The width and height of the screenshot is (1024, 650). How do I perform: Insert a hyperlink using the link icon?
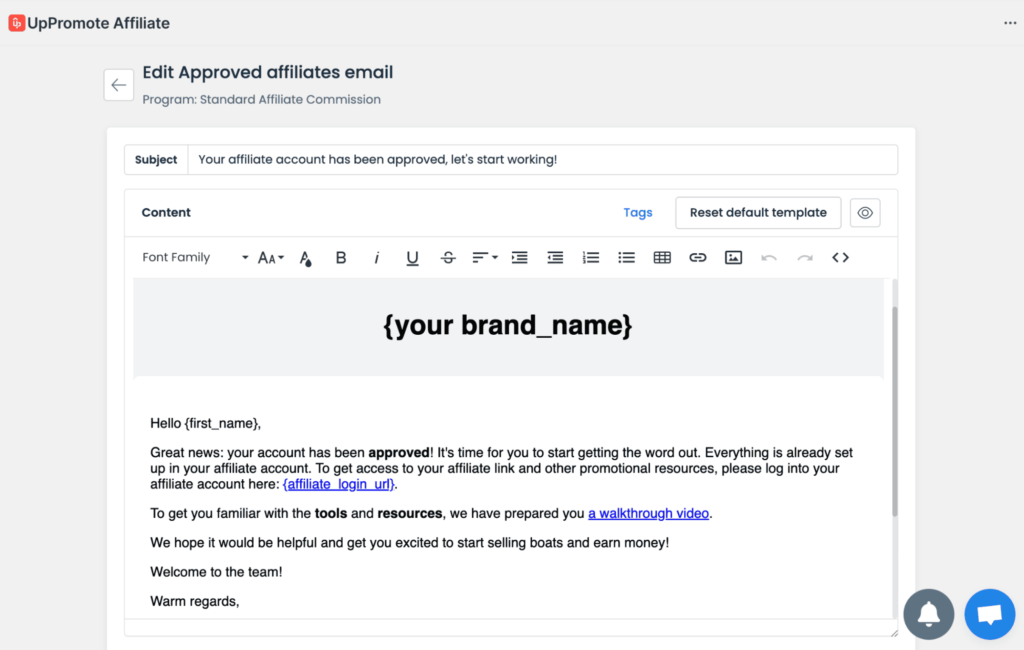pyautogui.click(x=697, y=257)
